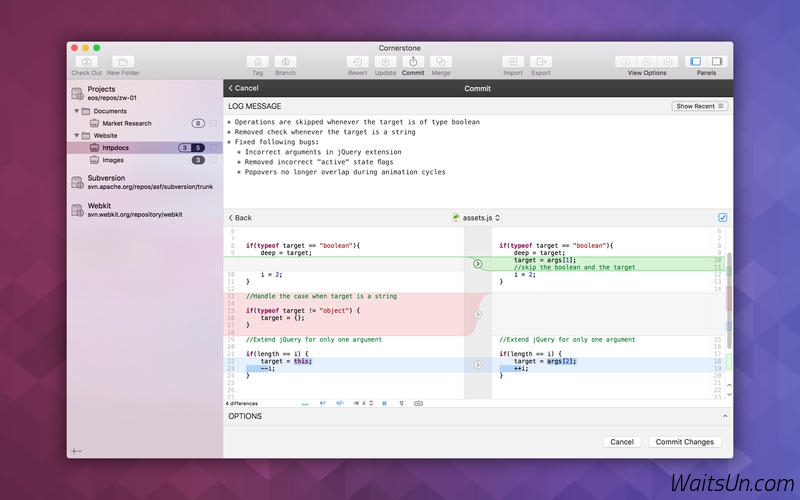Screen dimensions: 800x500
Task: Click the Commit stopwatch toolbar icon
Action: coord(413,62)
